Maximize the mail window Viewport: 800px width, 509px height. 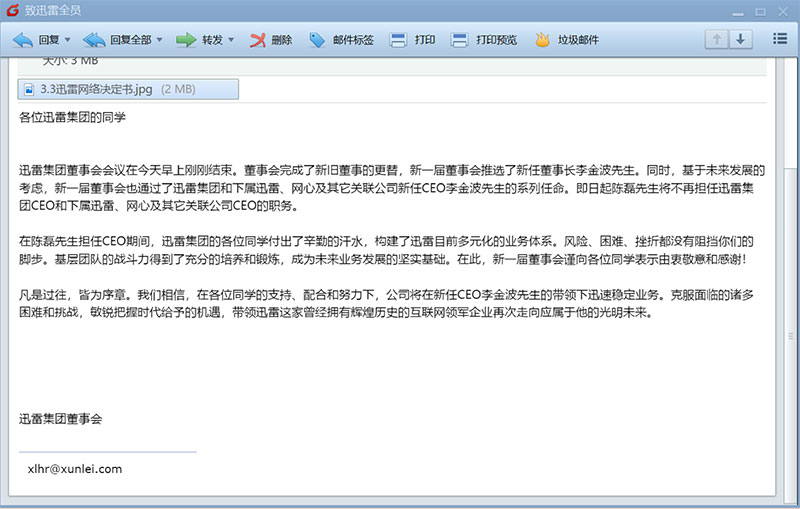click(760, 12)
